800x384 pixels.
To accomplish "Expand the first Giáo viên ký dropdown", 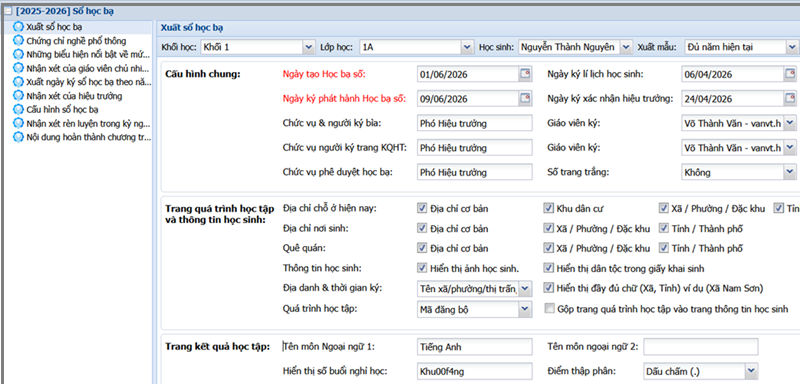I will click(790, 123).
